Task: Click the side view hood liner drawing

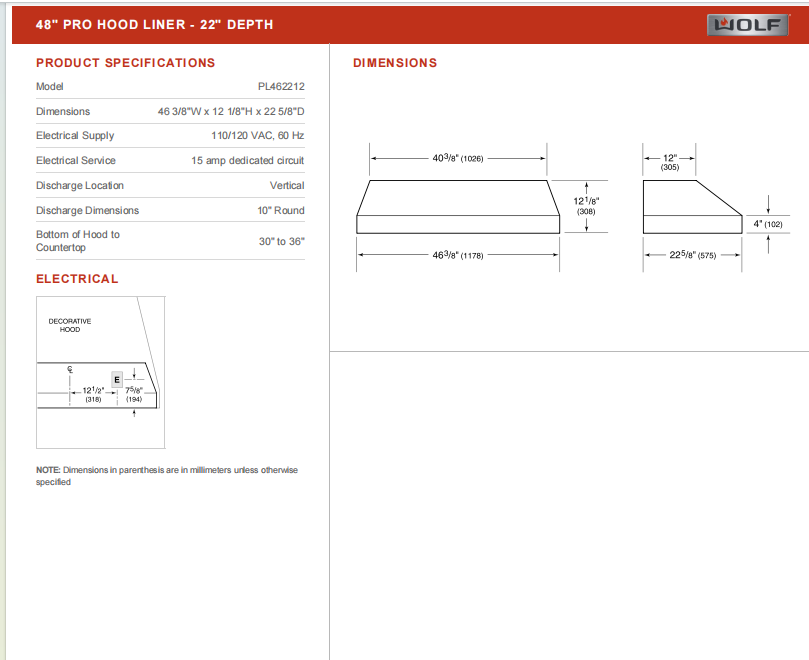Action: coord(692,207)
